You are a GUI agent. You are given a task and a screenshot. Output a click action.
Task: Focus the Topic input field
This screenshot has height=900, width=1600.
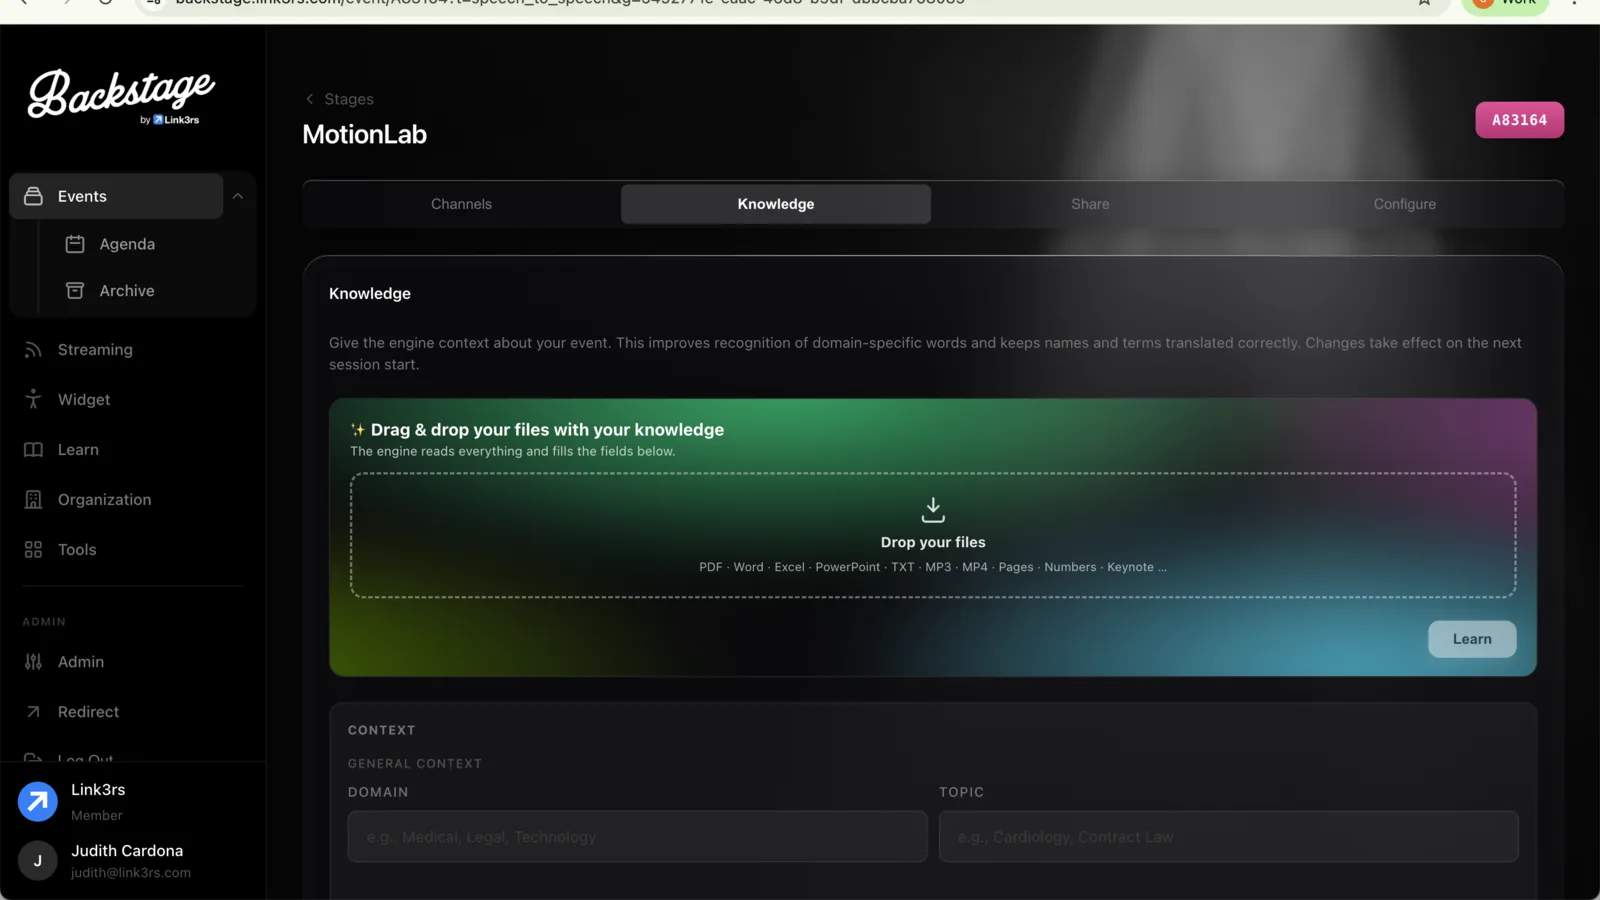[x=1228, y=837]
